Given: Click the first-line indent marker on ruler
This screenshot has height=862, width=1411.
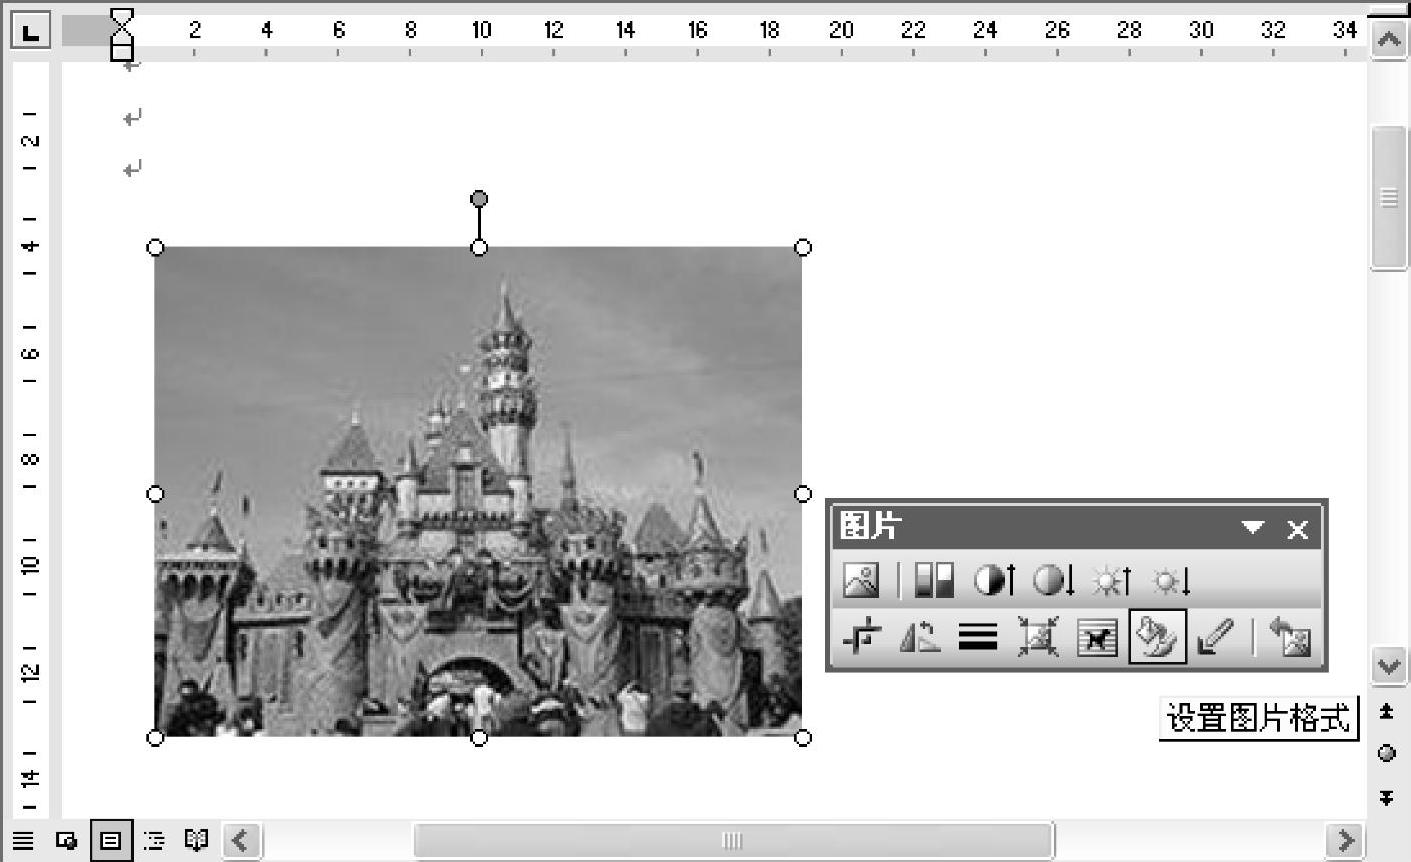Looking at the screenshot, I should [x=121, y=18].
